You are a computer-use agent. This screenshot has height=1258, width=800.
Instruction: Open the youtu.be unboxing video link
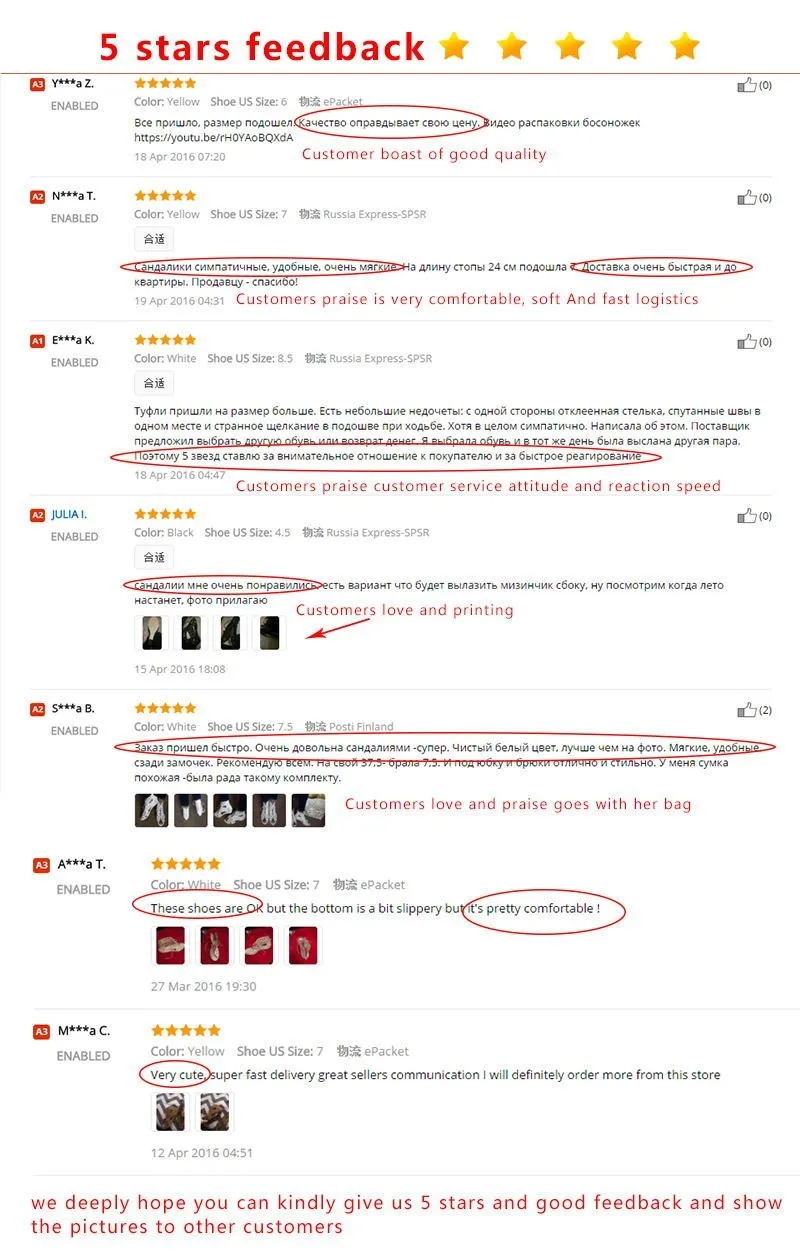coord(214,137)
